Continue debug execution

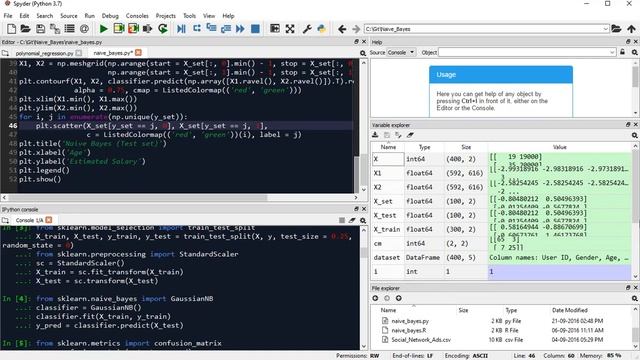pos(240,29)
